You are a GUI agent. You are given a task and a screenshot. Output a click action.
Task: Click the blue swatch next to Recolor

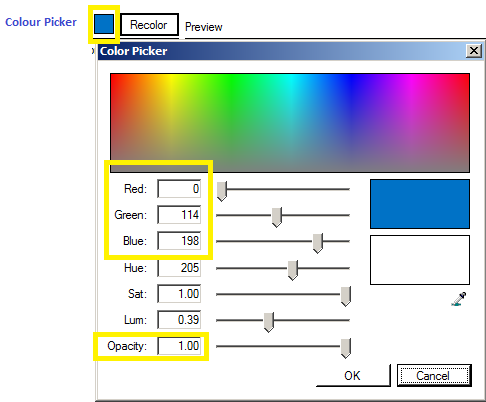click(104, 24)
